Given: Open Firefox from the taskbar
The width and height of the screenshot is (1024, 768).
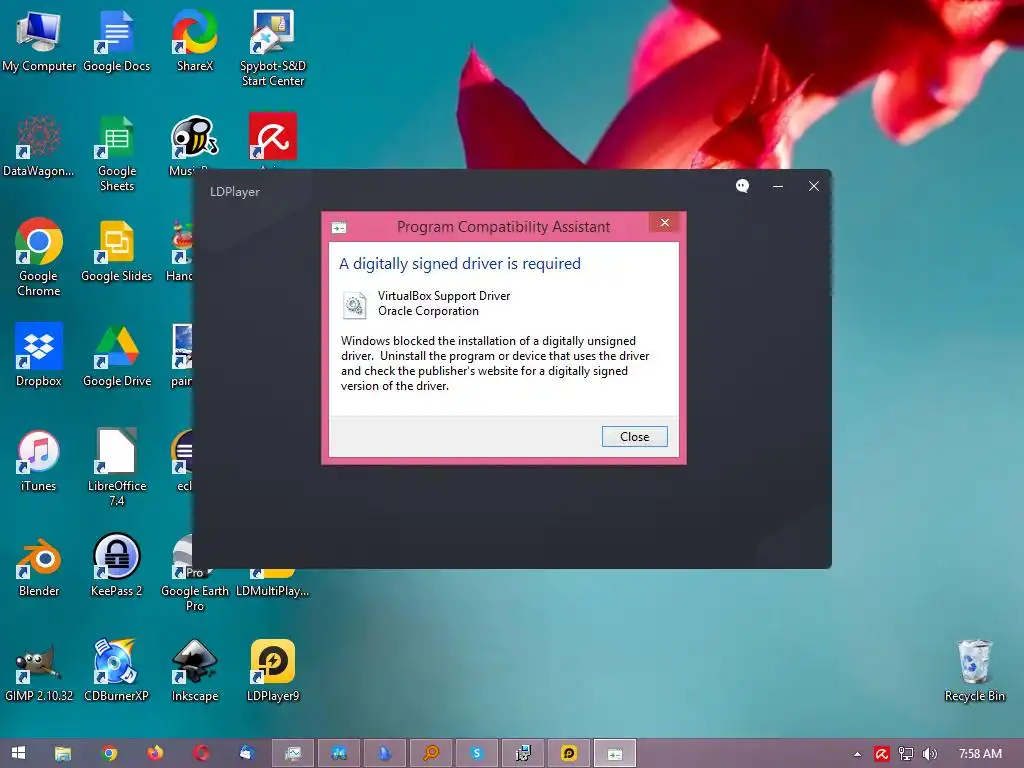Looking at the screenshot, I should point(155,753).
